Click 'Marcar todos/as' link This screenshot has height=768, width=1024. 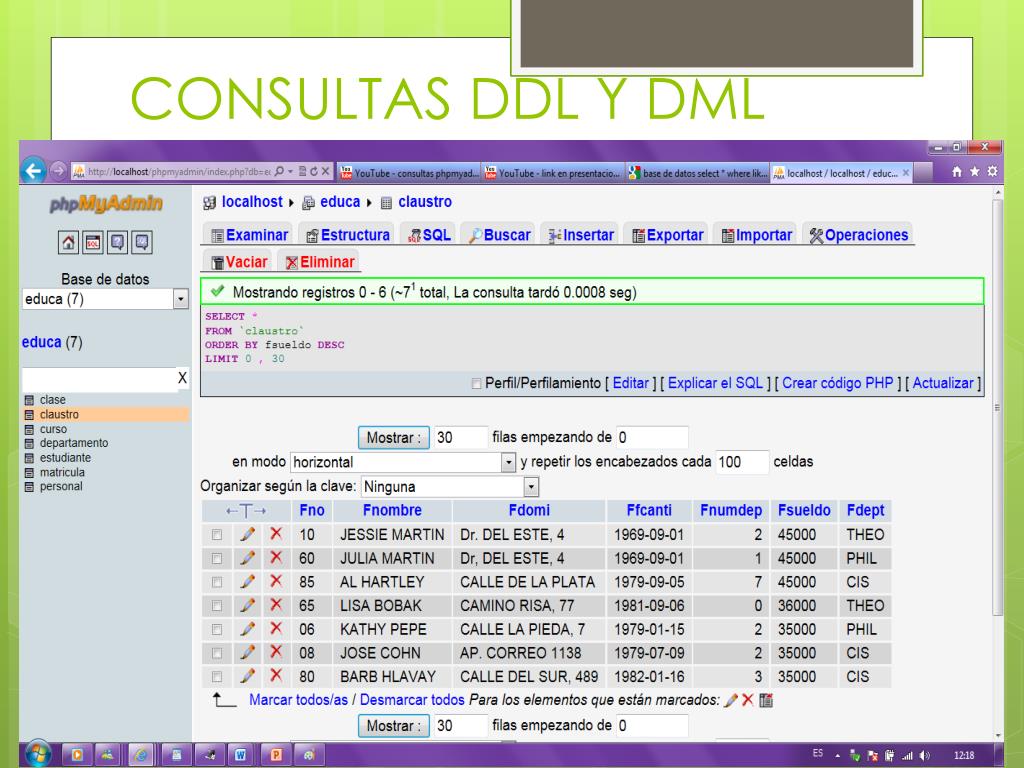point(298,700)
